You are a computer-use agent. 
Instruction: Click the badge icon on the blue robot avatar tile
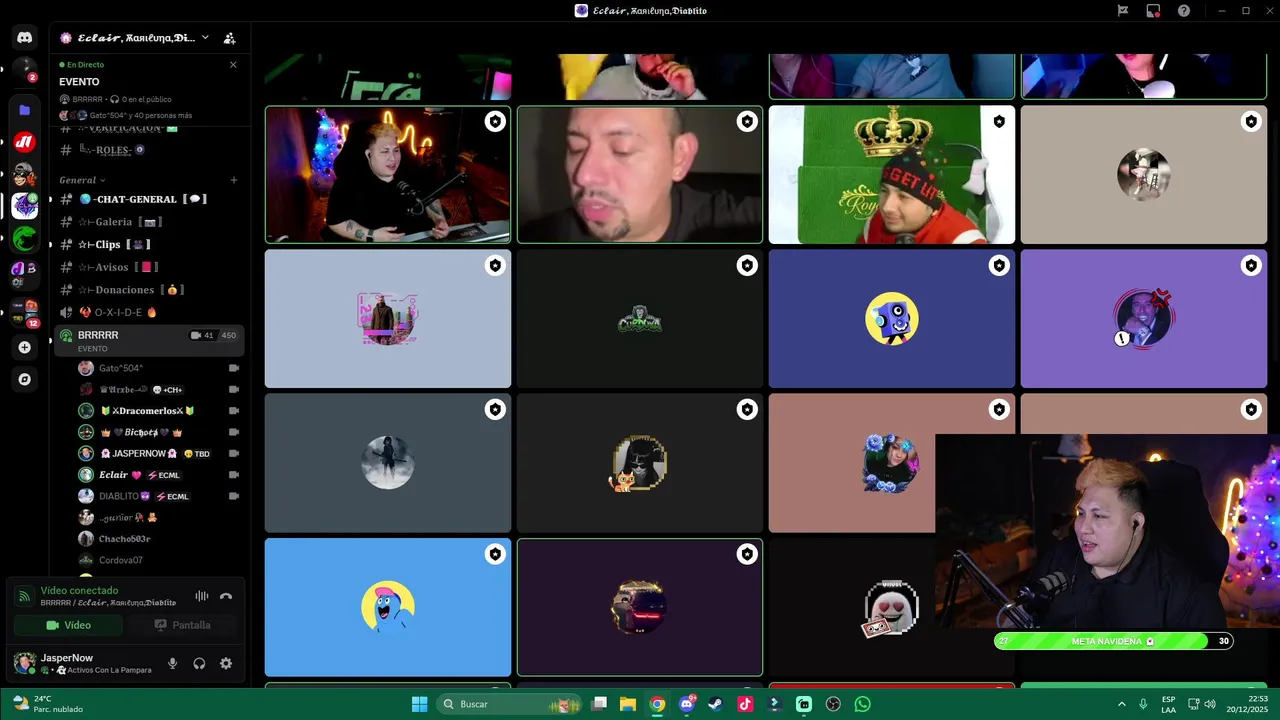point(999,266)
